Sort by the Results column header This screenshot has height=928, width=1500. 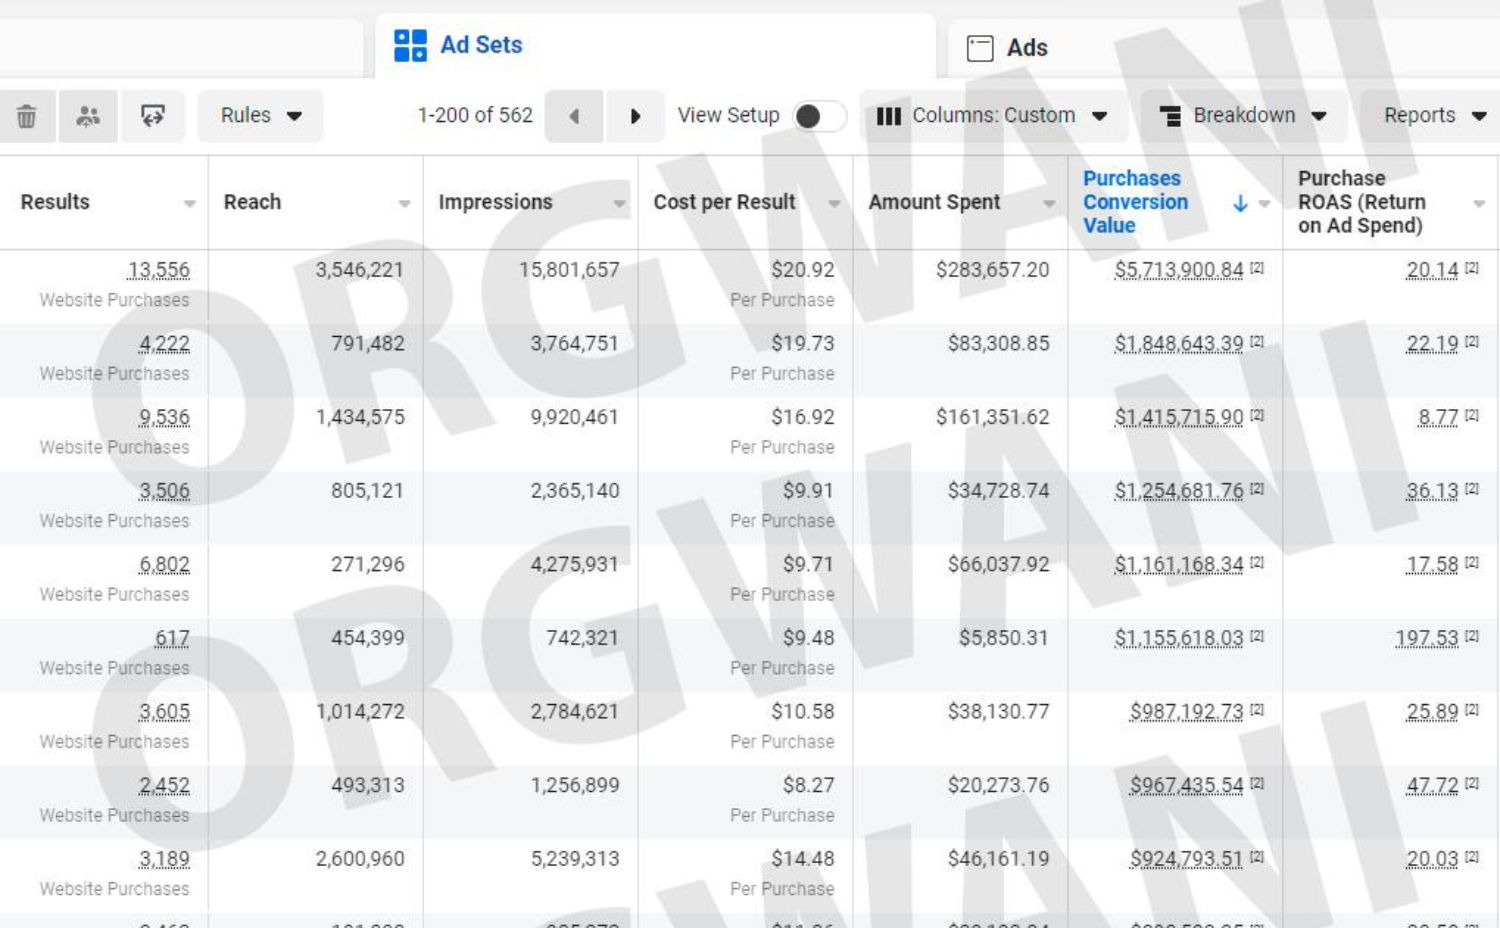click(55, 202)
